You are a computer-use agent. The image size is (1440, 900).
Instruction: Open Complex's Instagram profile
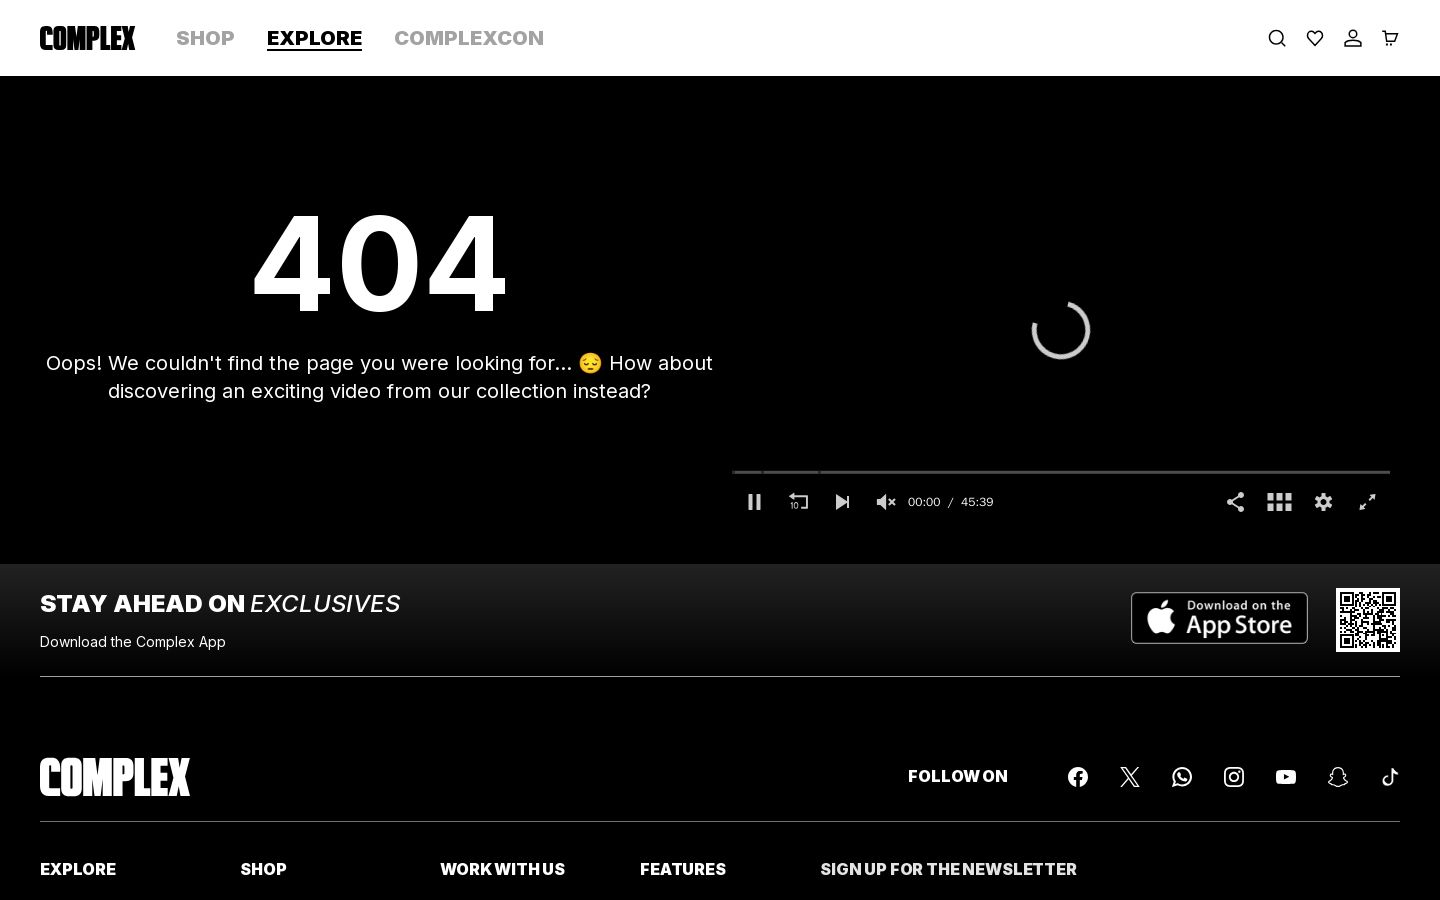pyautogui.click(x=1234, y=777)
